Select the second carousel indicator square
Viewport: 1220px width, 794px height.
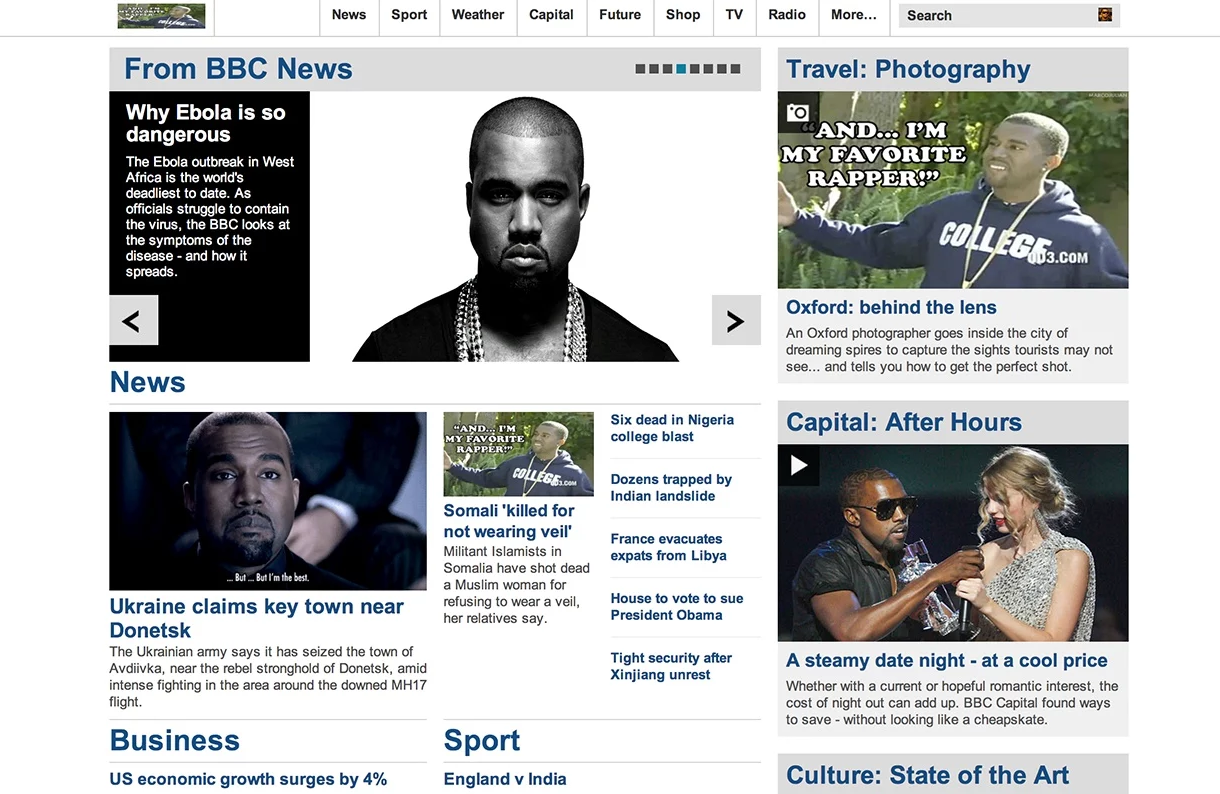point(654,69)
